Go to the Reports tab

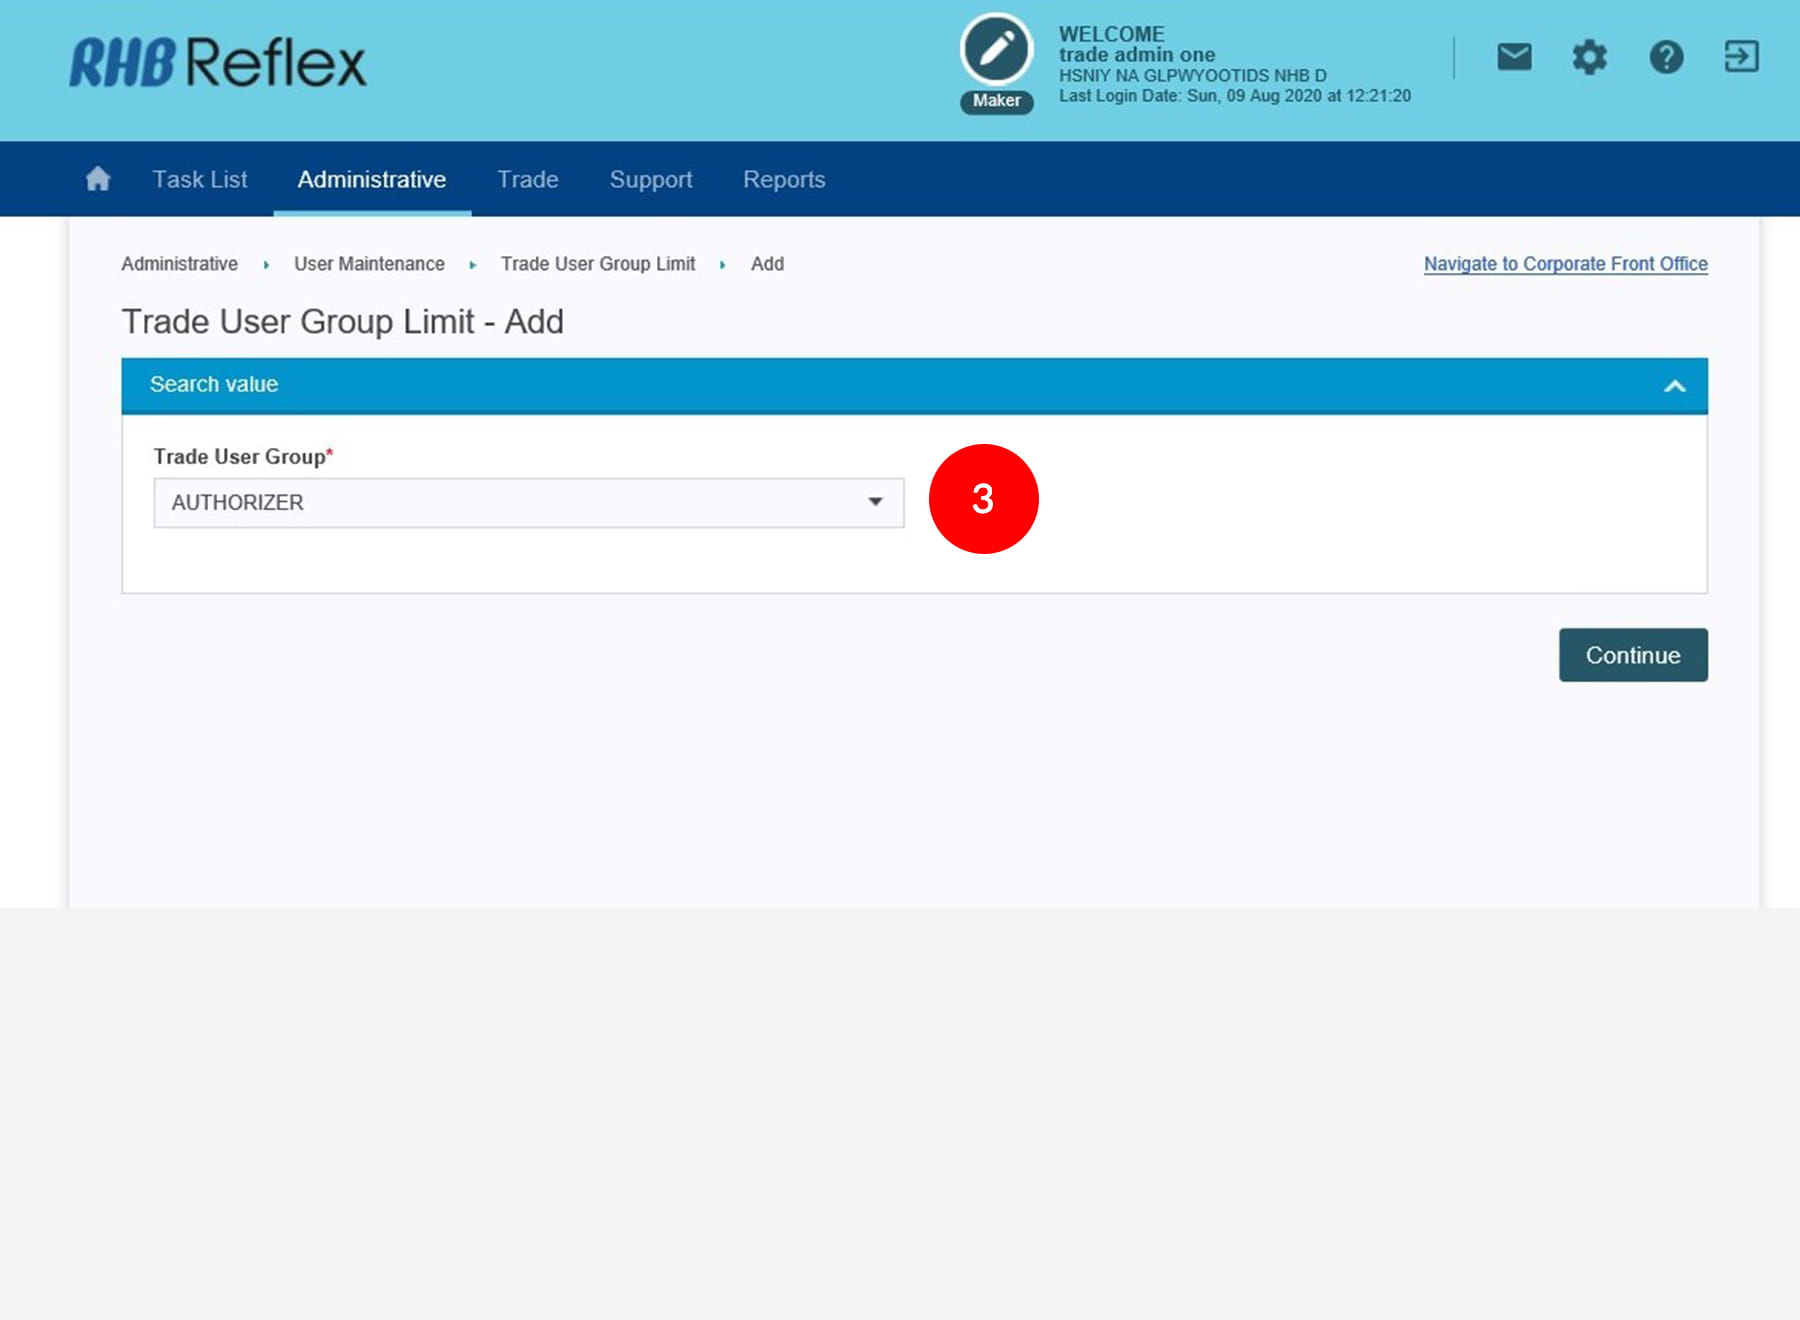(x=784, y=179)
